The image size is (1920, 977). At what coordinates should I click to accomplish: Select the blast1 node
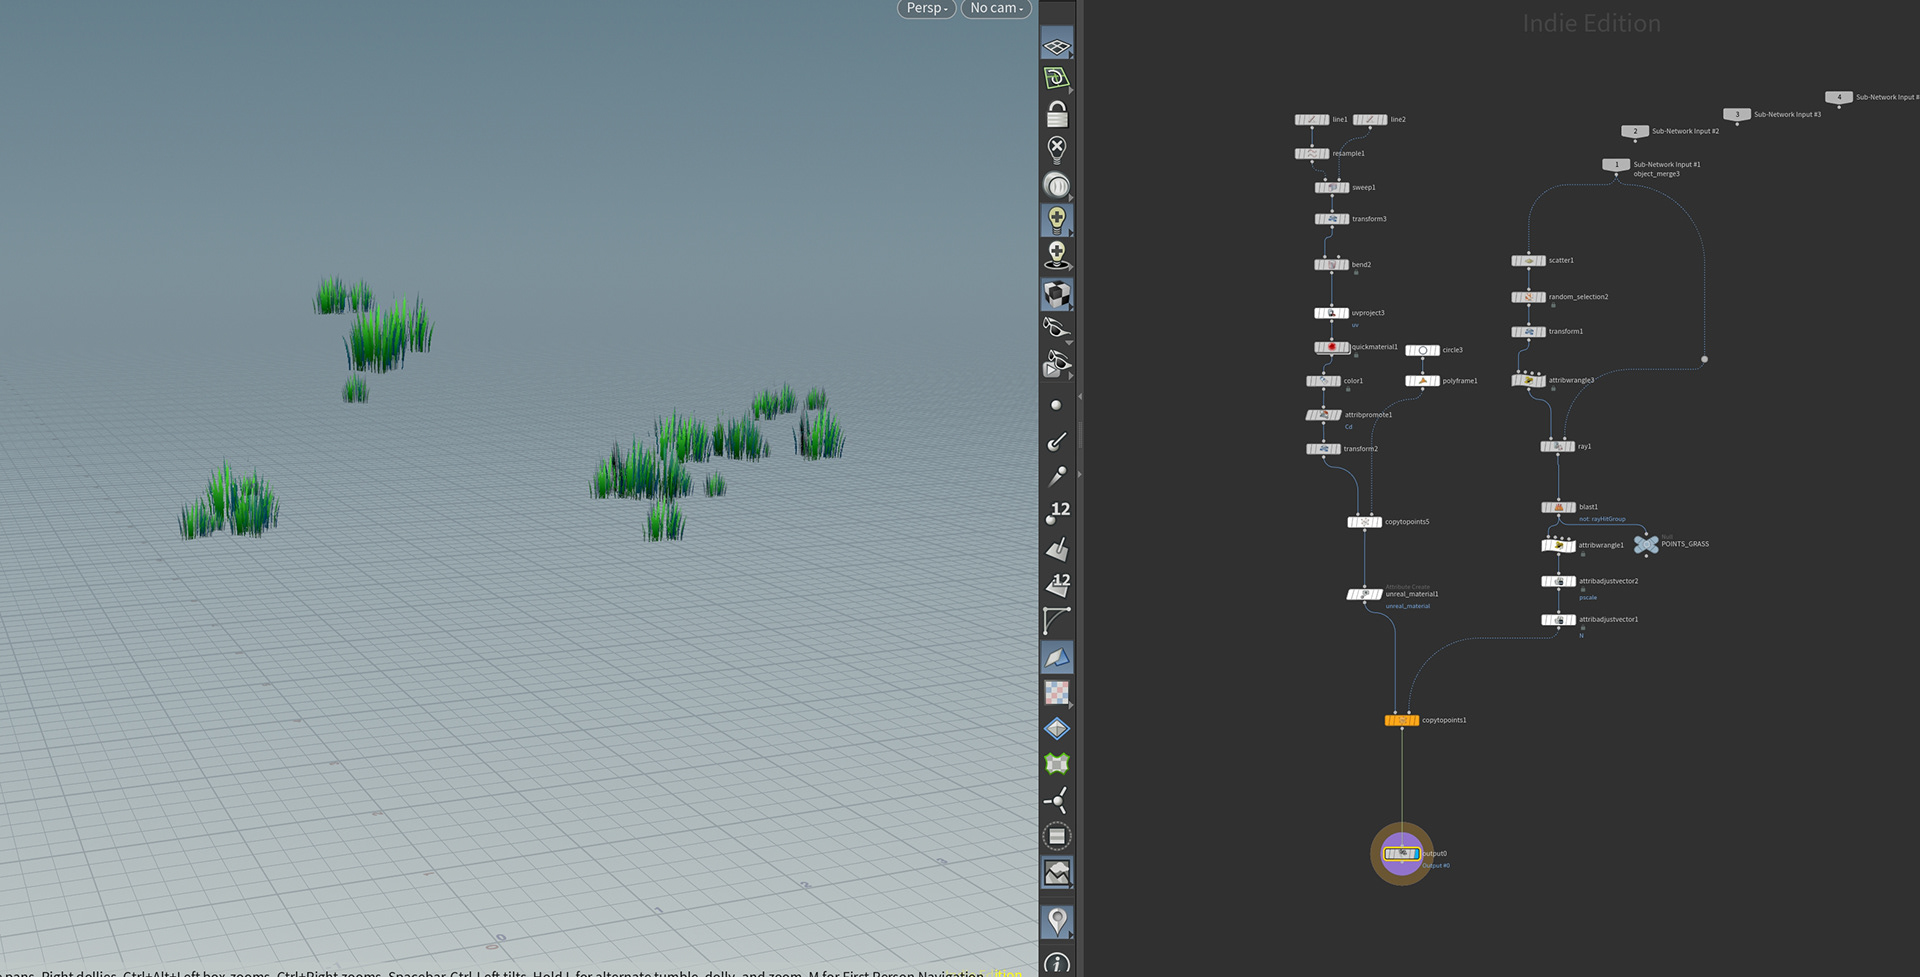(1558, 507)
